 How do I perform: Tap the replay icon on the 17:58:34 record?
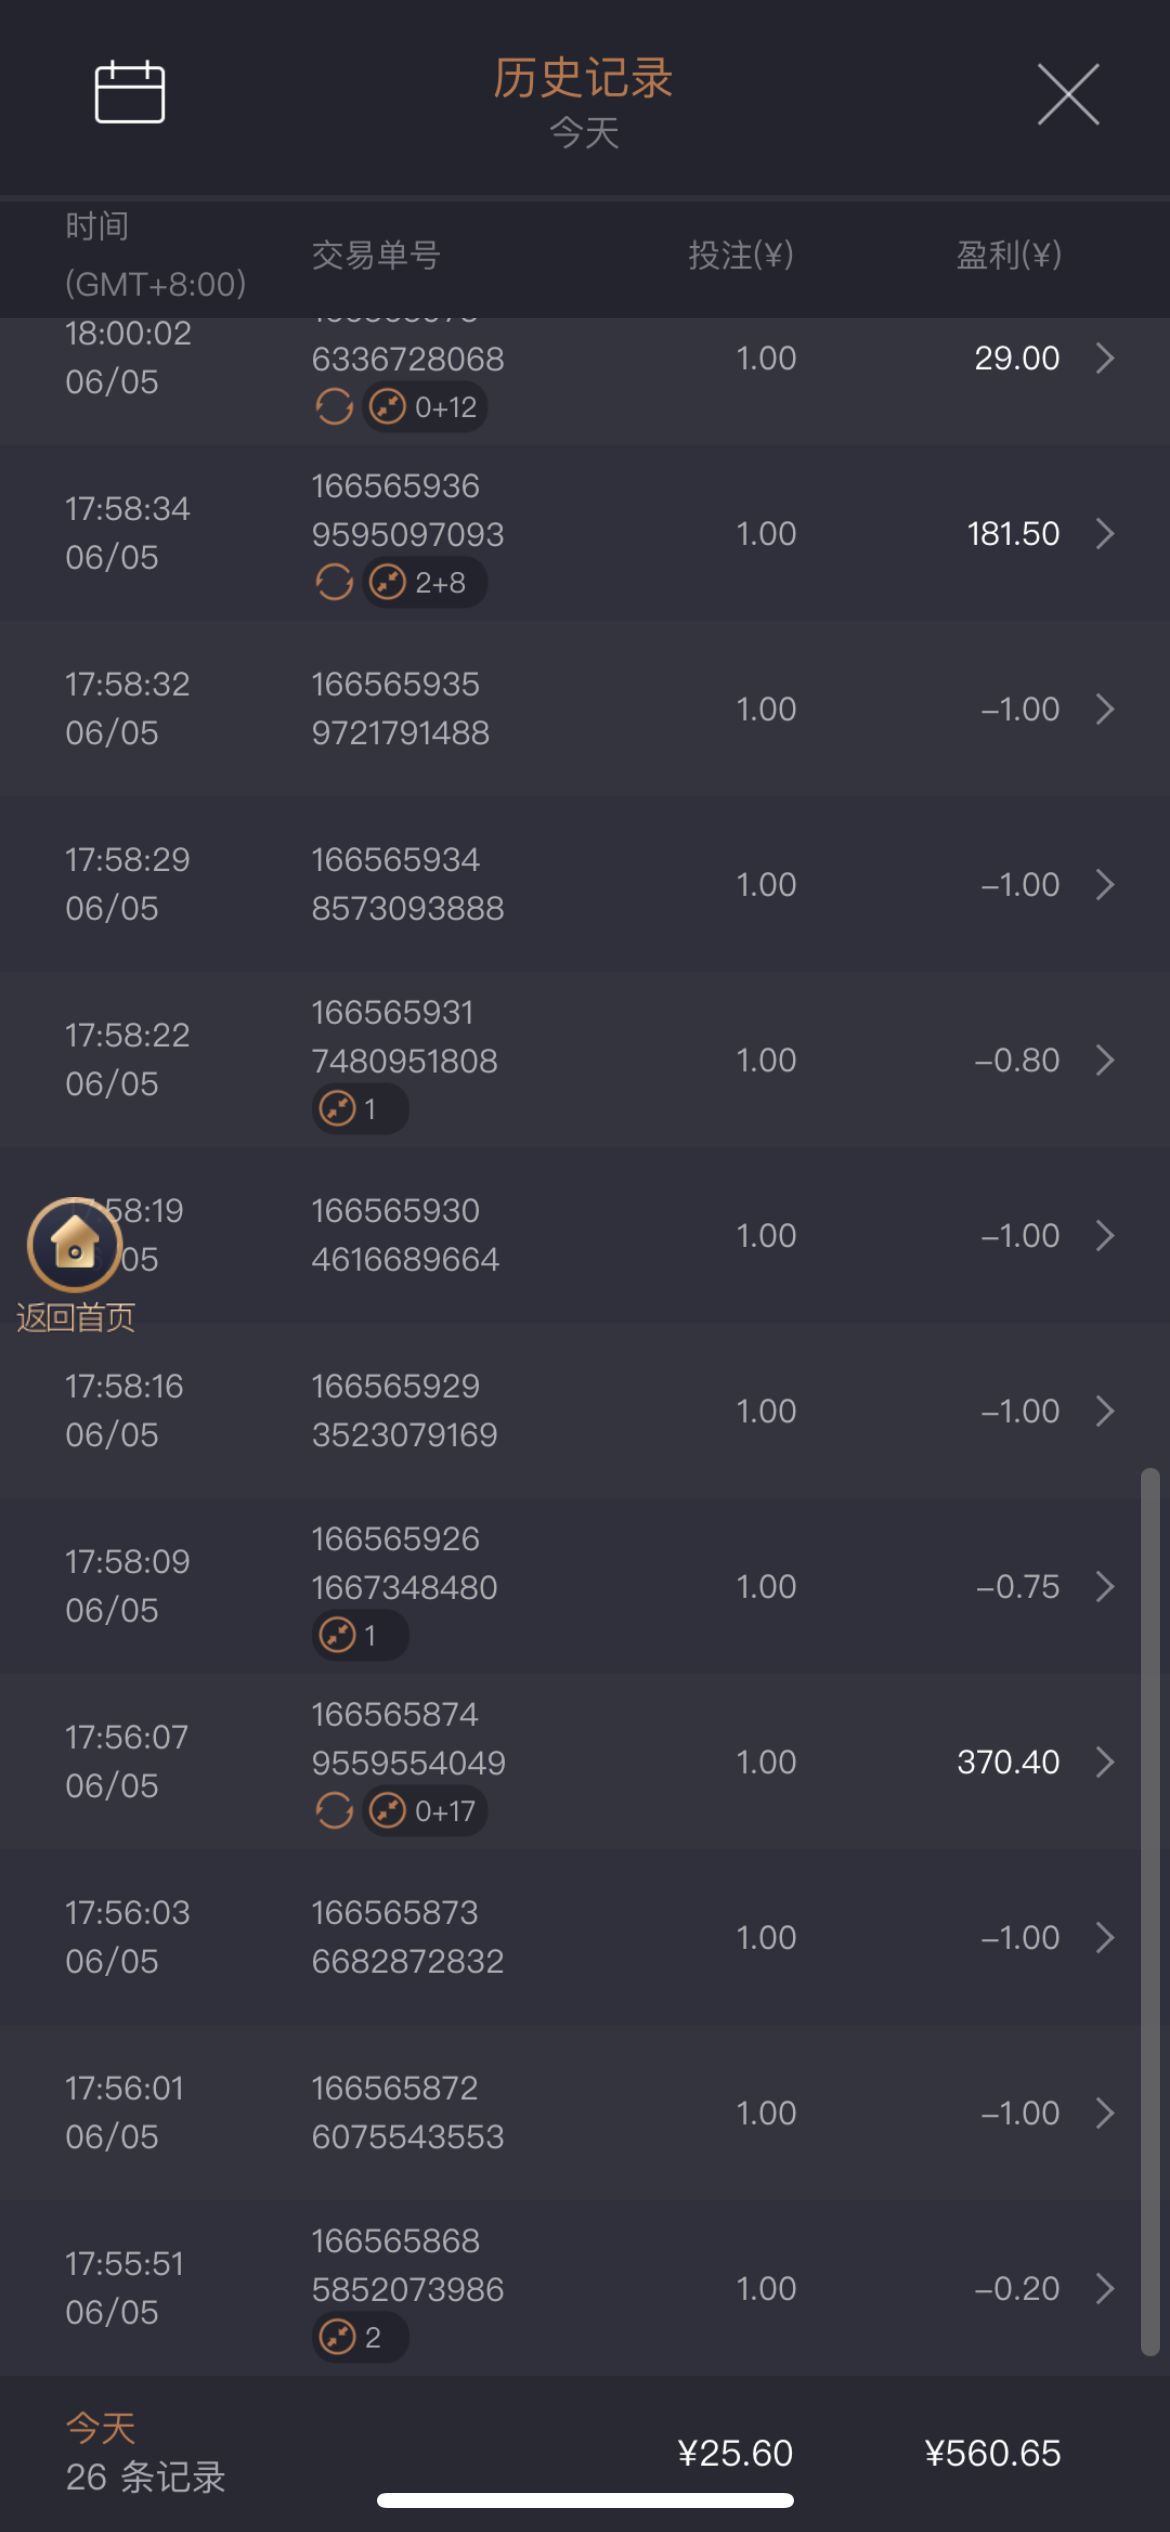coord(334,582)
